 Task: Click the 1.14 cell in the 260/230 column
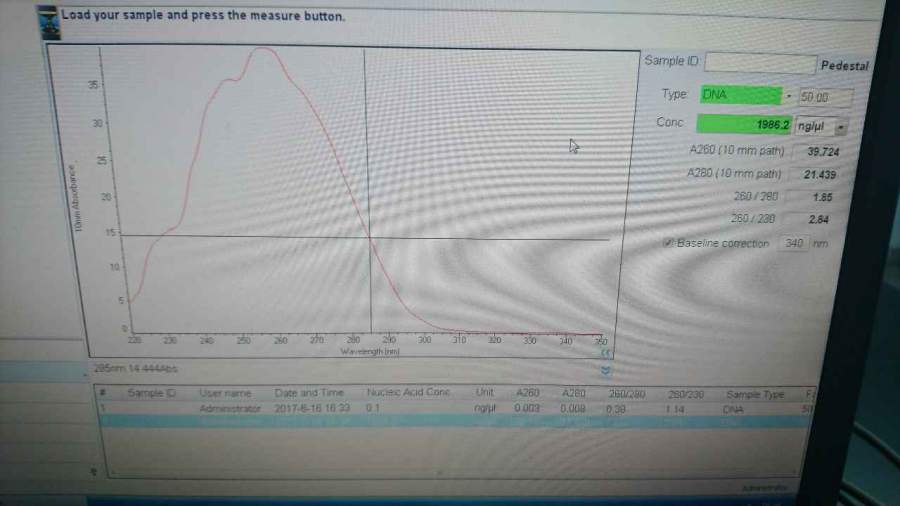675,410
